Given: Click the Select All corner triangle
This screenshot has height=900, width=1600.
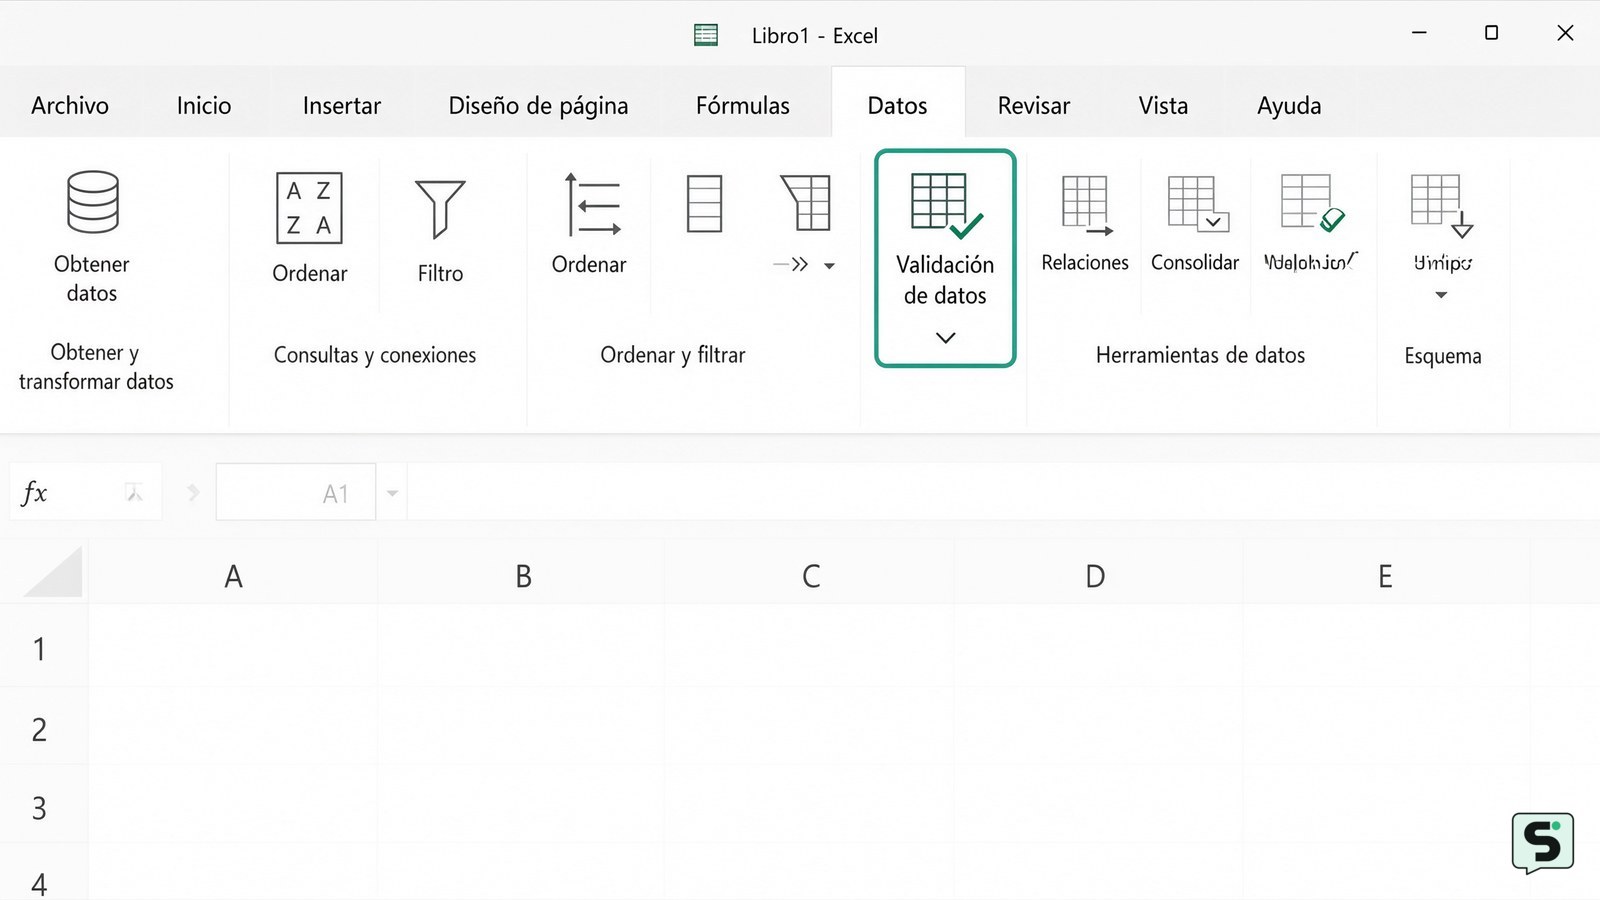Looking at the screenshot, I should click(x=53, y=571).
